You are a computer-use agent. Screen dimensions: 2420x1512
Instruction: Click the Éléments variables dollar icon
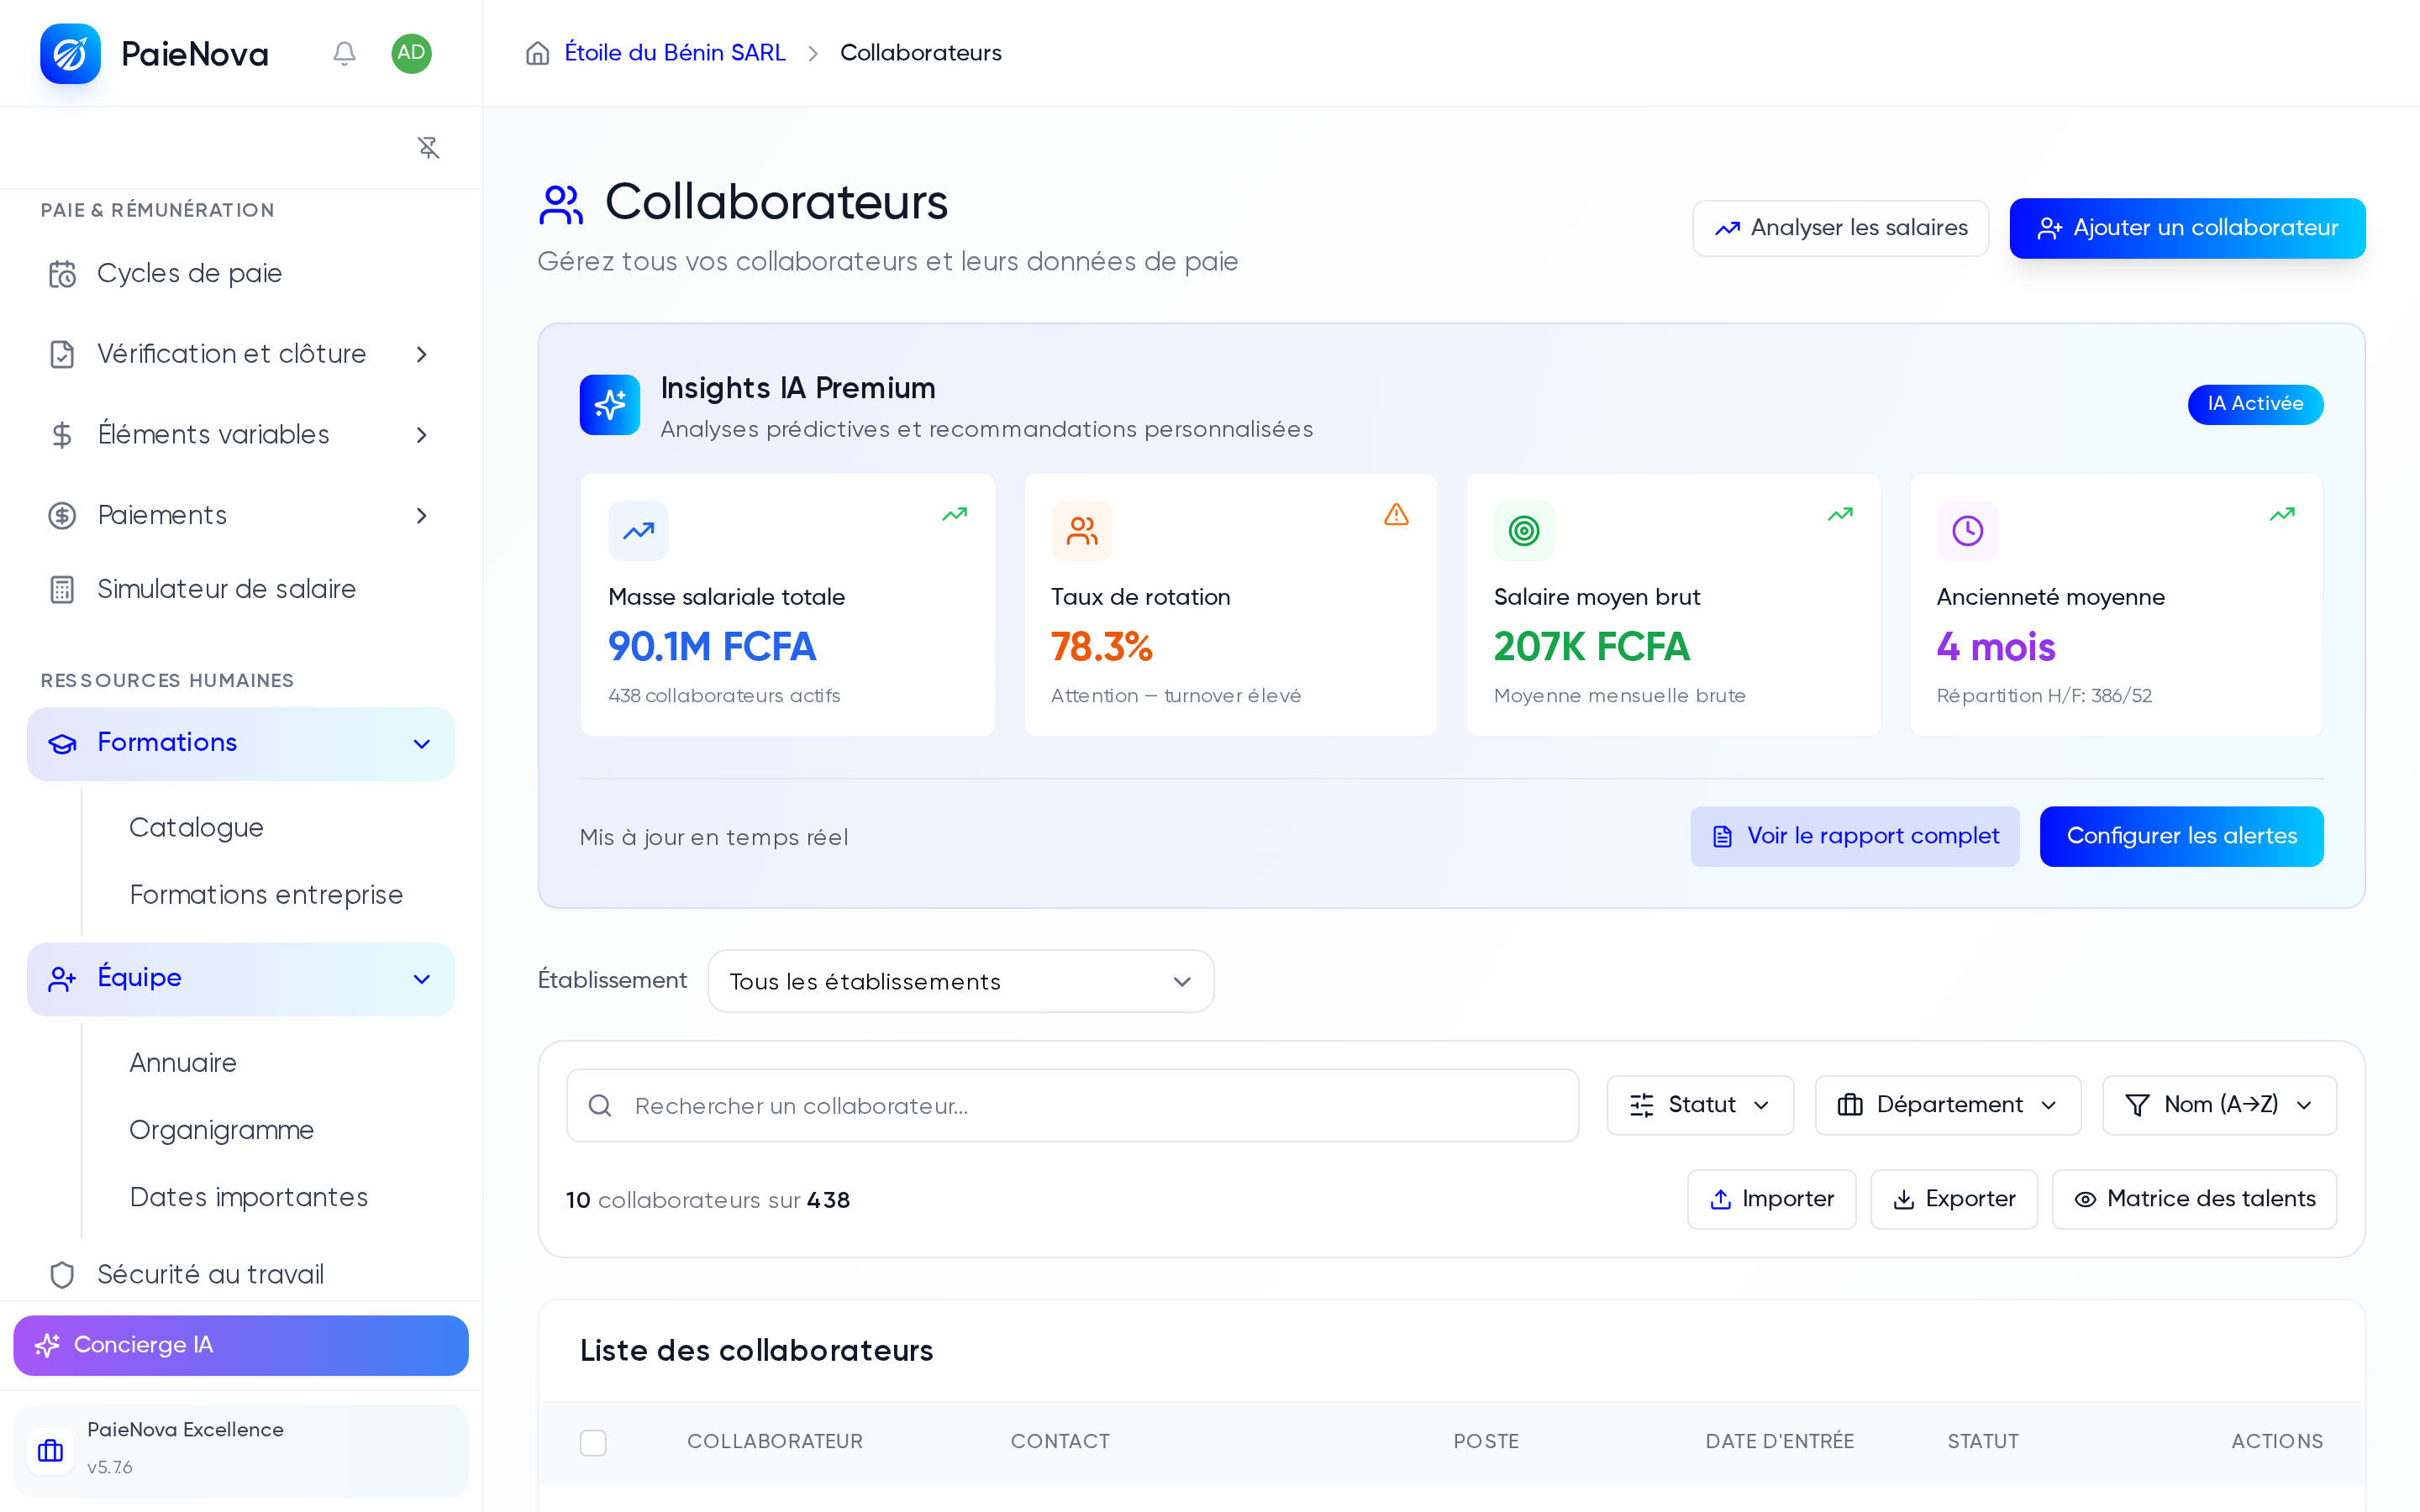tap(62, 435)
